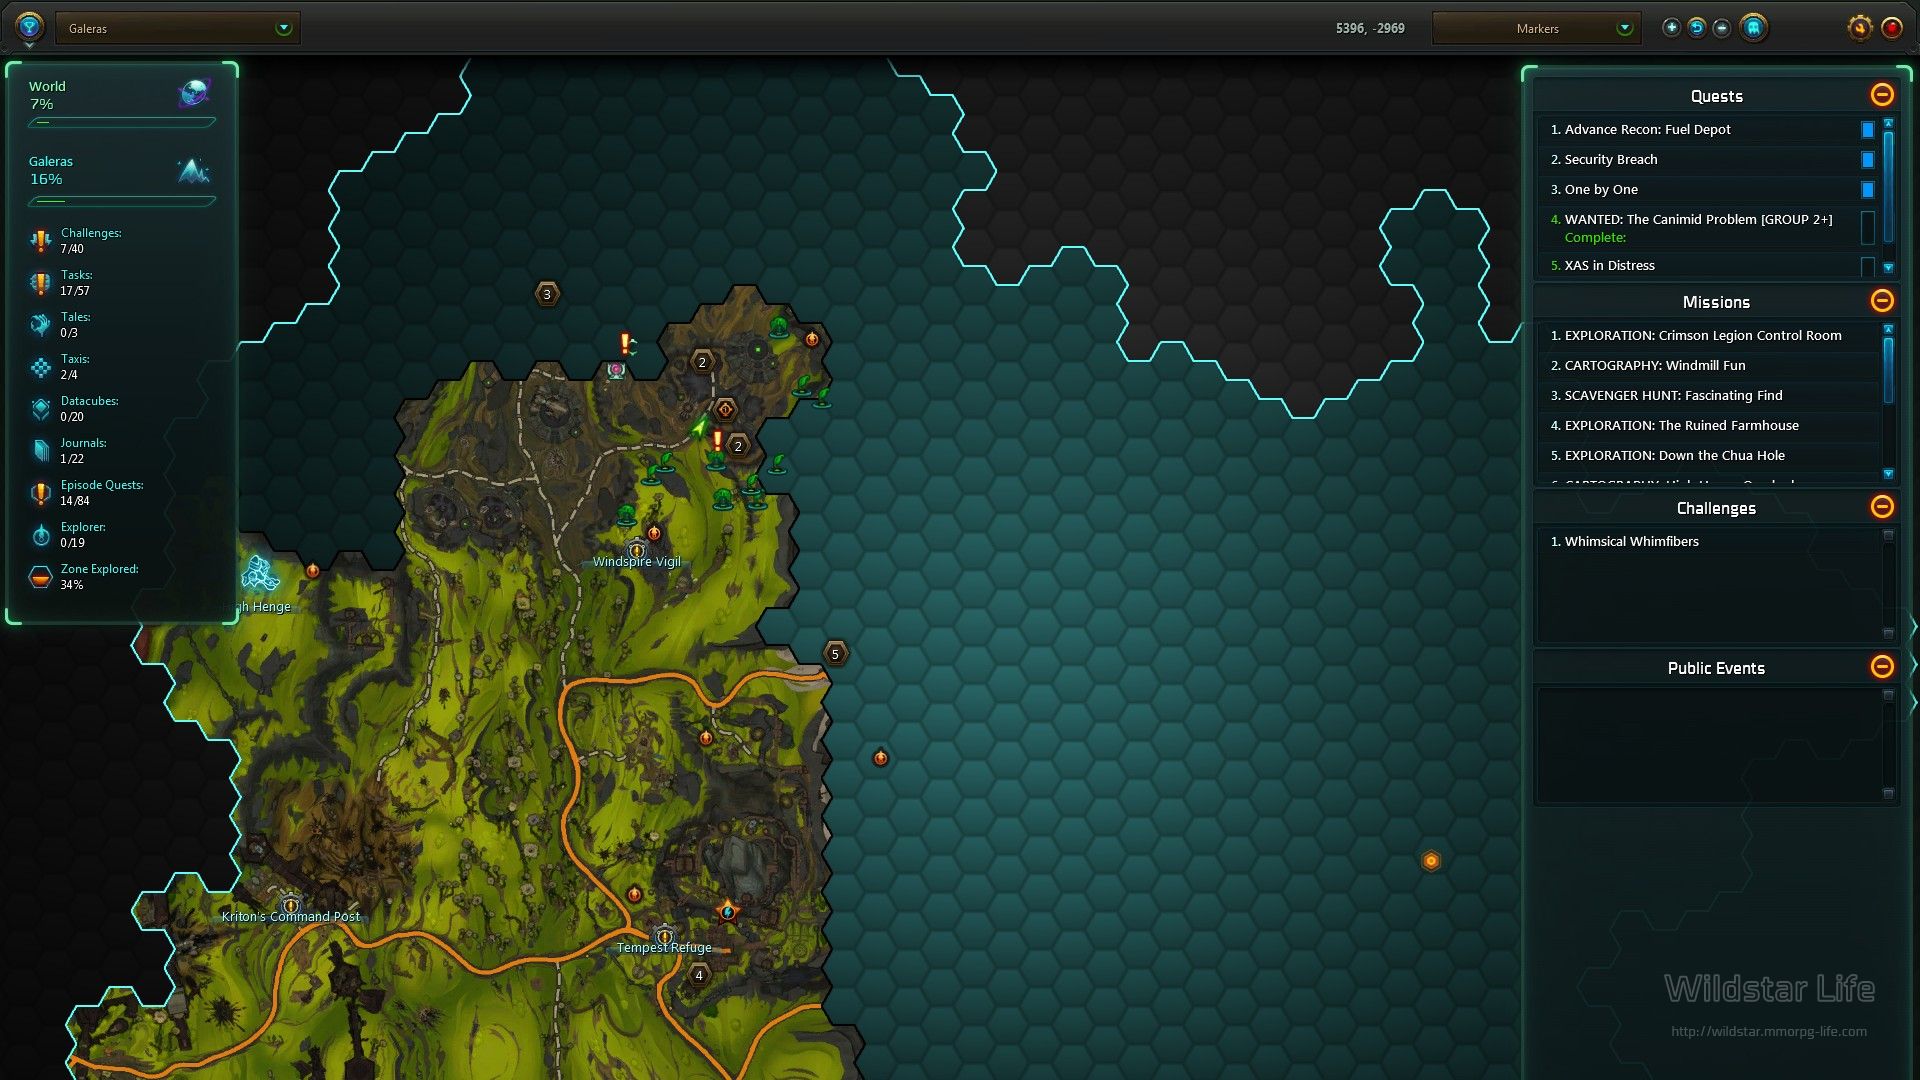The image size is (1920, 1080).
Task: Click the zoom in plus button
Action: click(1671, 28)
